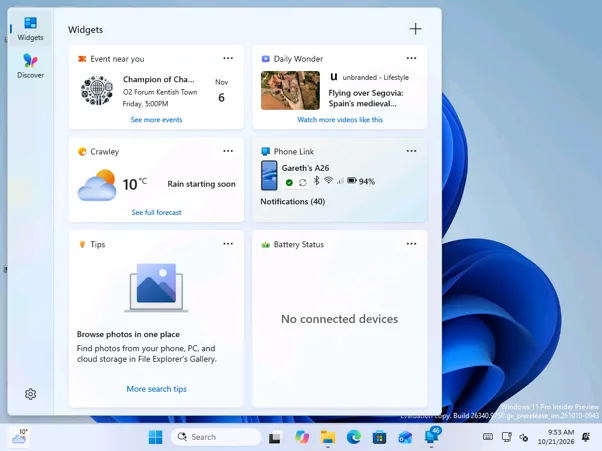Click Browse photos in one place heading
The height and width of the screenshot is (451, 602).
coord(128,334)
